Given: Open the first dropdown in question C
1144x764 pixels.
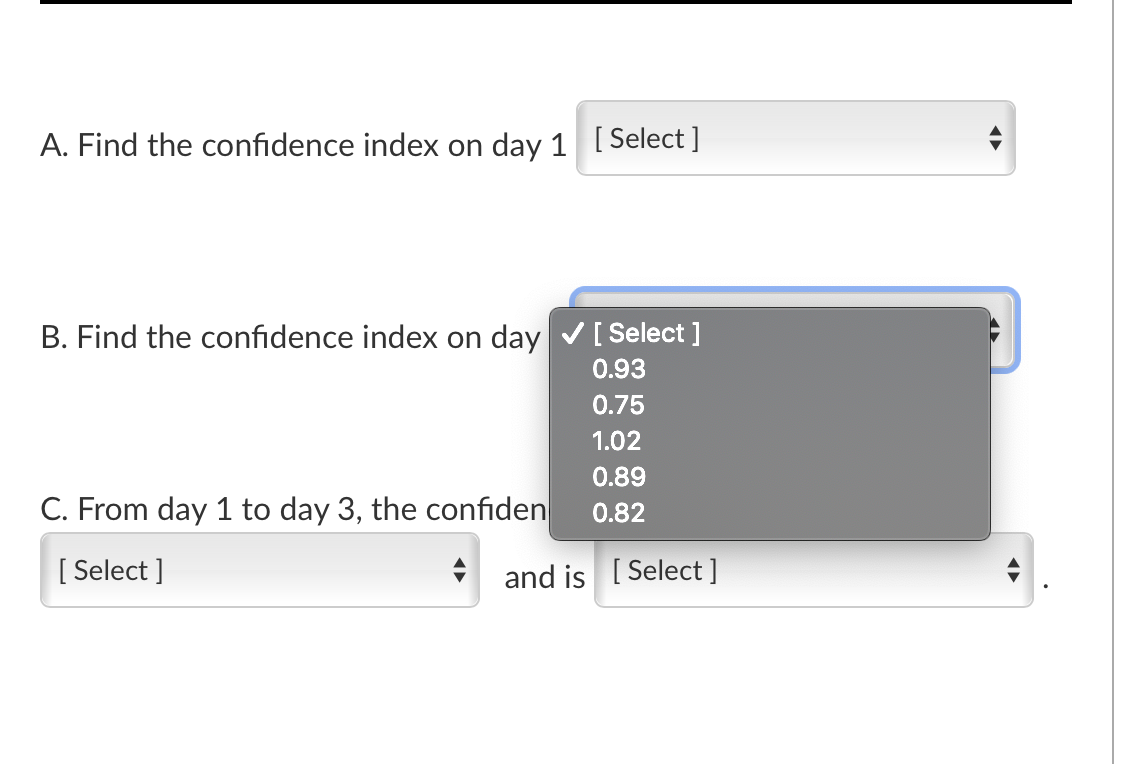Looking at the screenshot, I should [x=259, y=570].
